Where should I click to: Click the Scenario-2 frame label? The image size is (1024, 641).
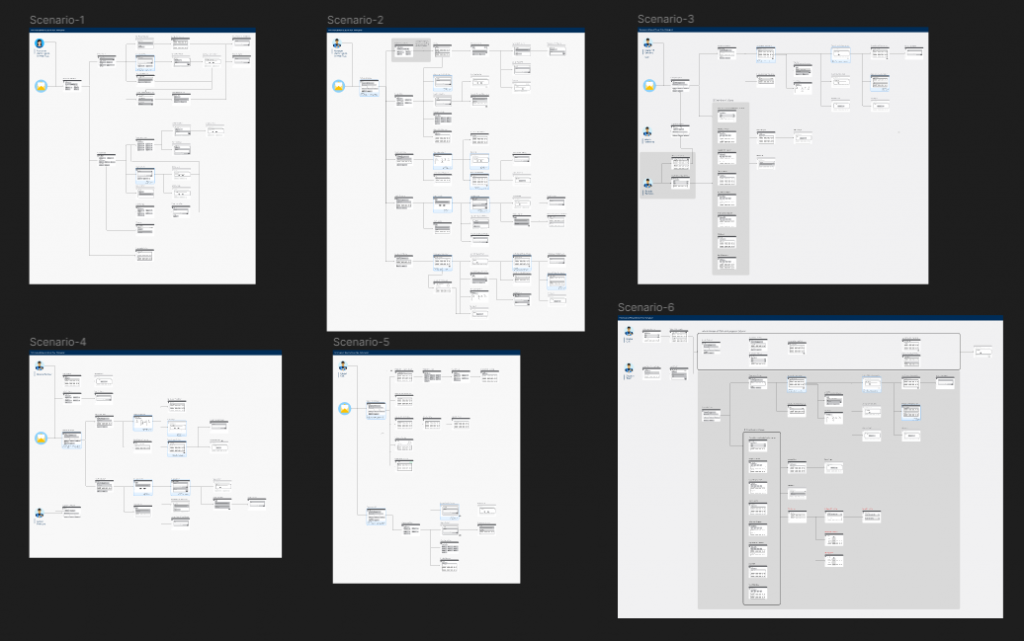coord(355,20)
